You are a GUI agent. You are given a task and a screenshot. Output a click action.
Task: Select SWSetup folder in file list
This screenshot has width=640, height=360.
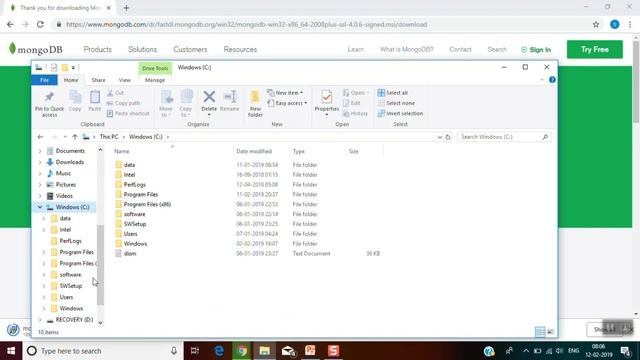pos(135,224)
